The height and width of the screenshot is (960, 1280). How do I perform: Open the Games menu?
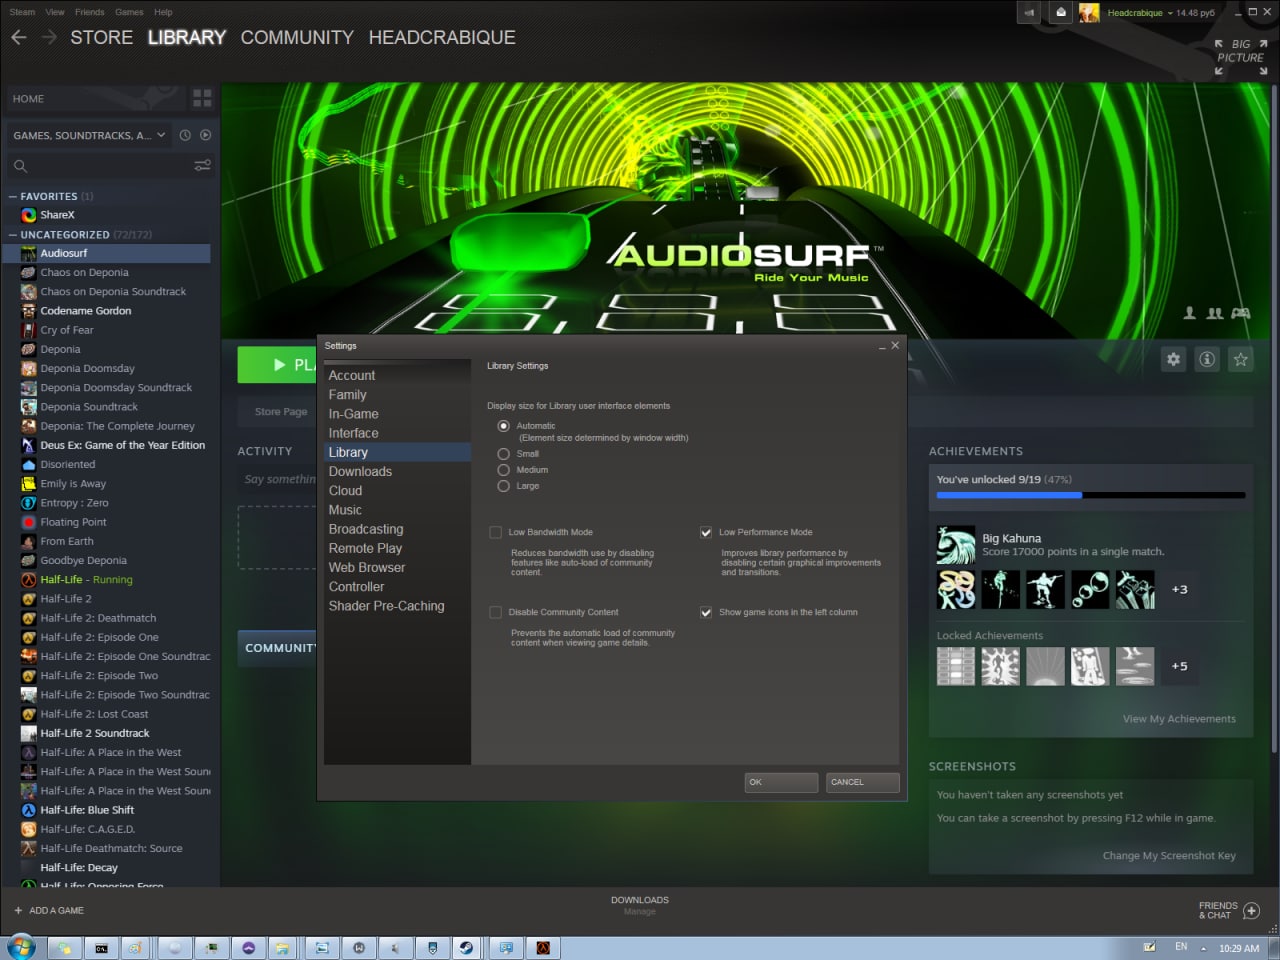point(129,12)
